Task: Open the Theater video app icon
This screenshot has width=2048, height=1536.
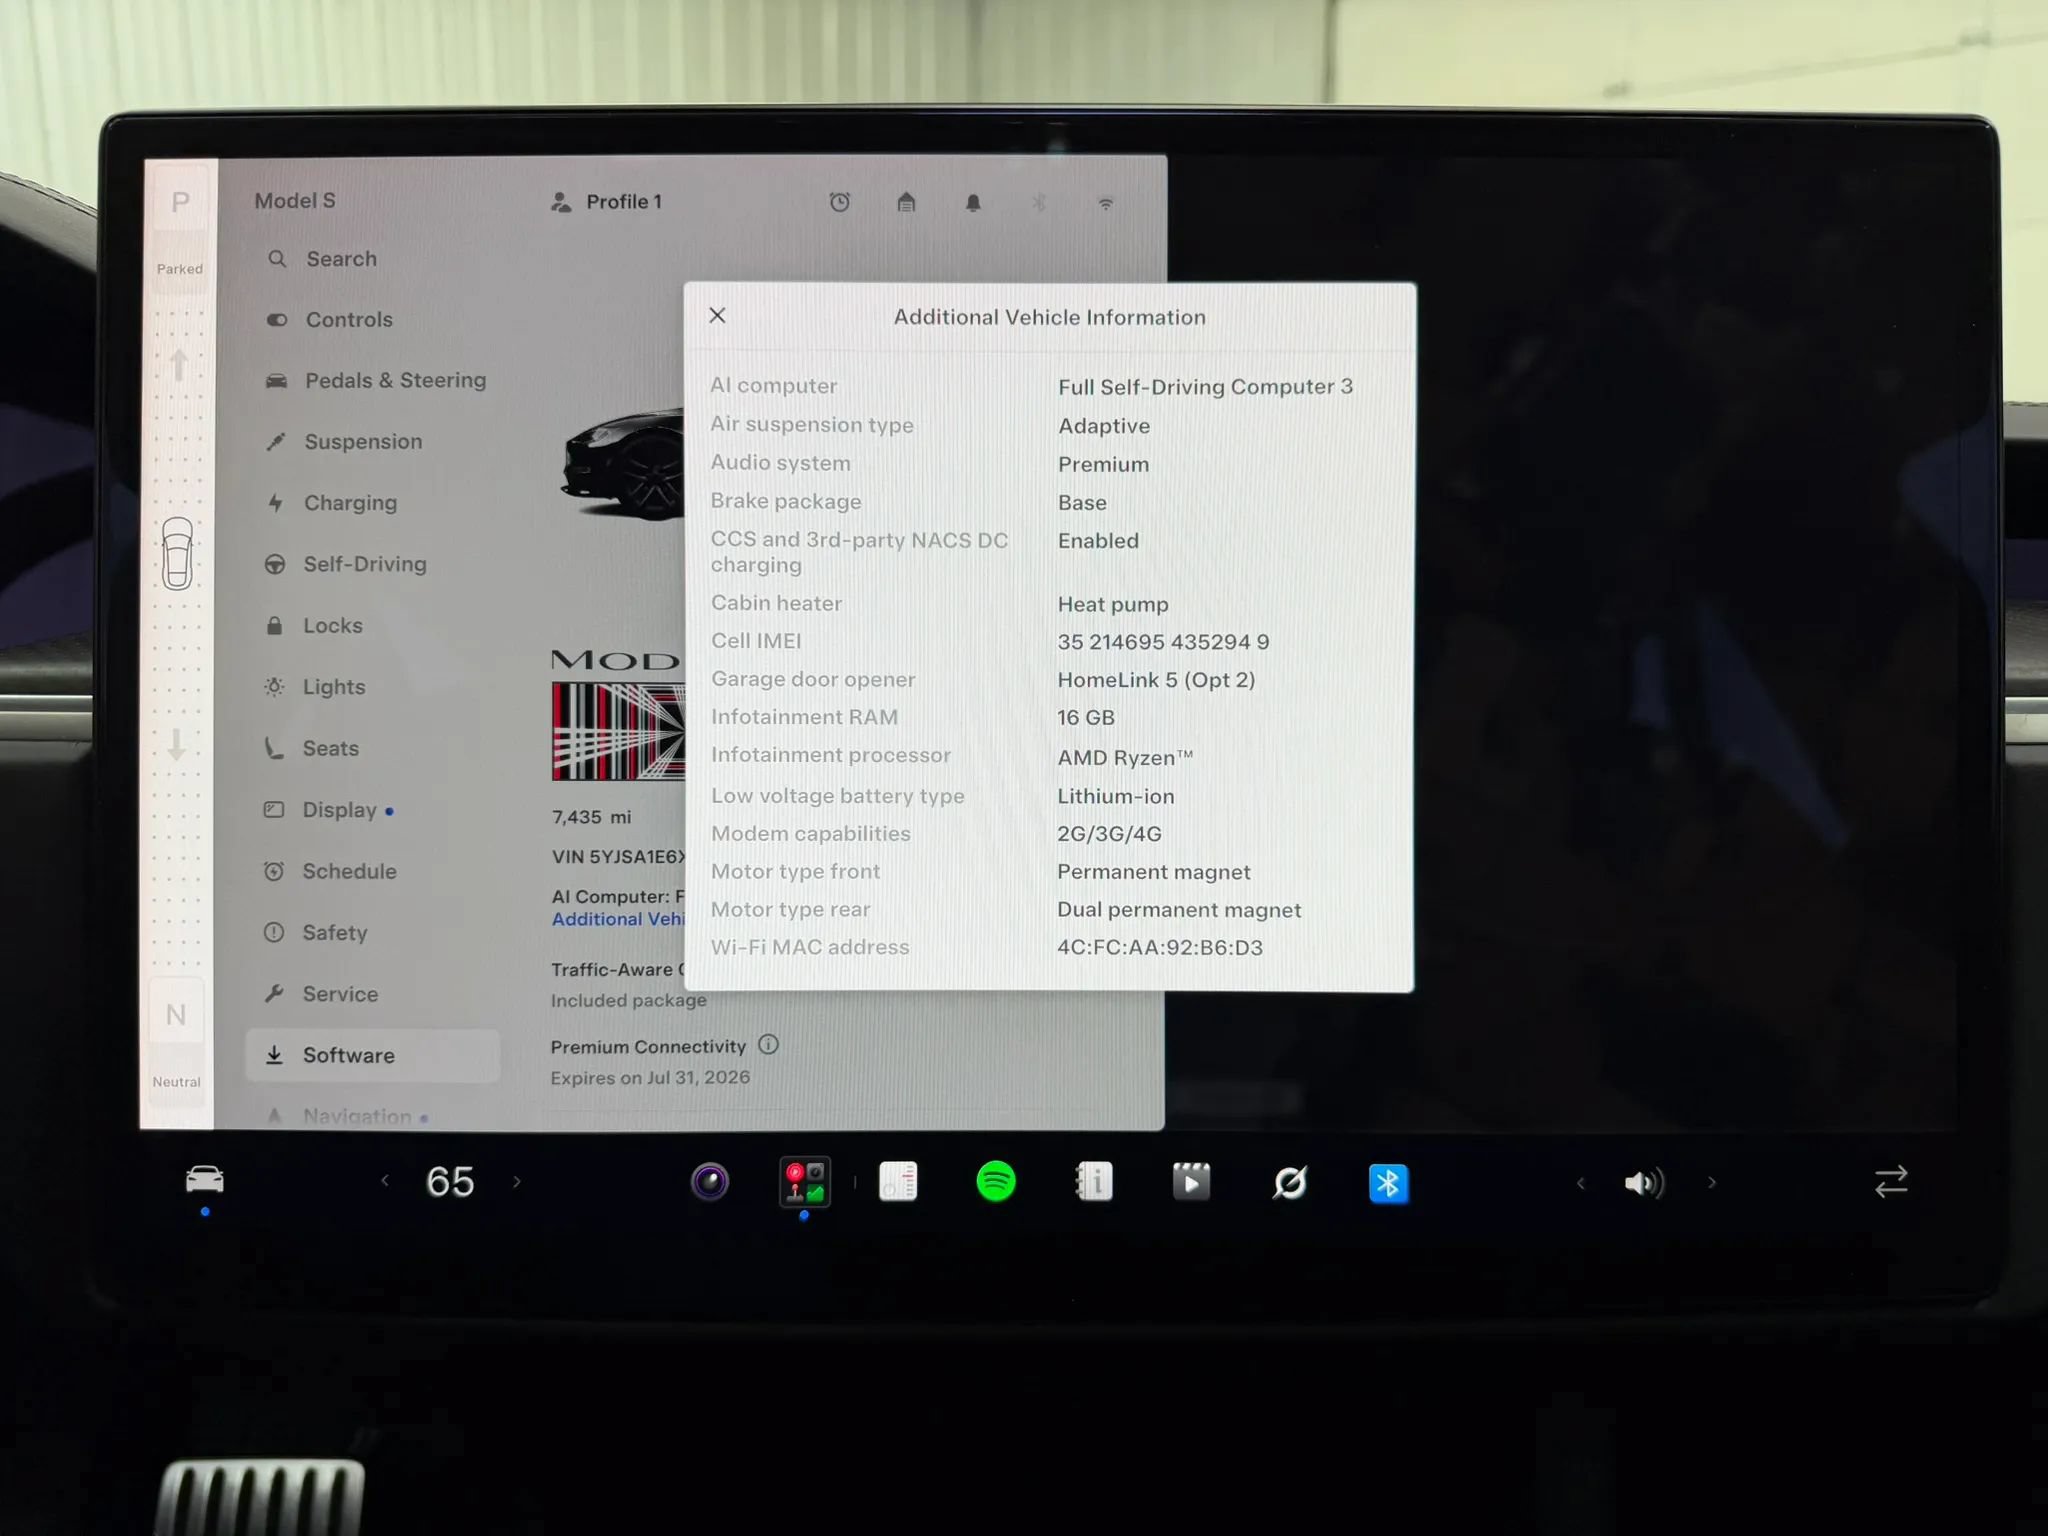Action: point(1191,1182)
